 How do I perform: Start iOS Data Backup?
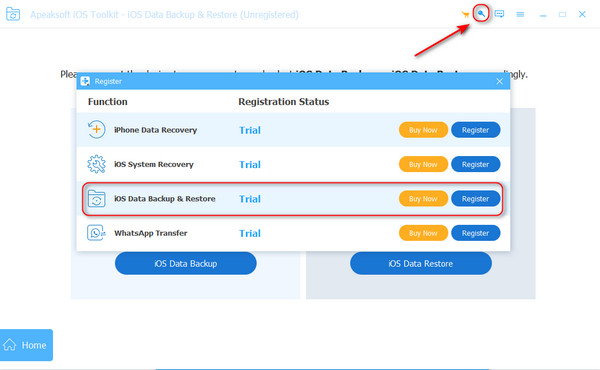pyautogui.click(x=186, y=263)
